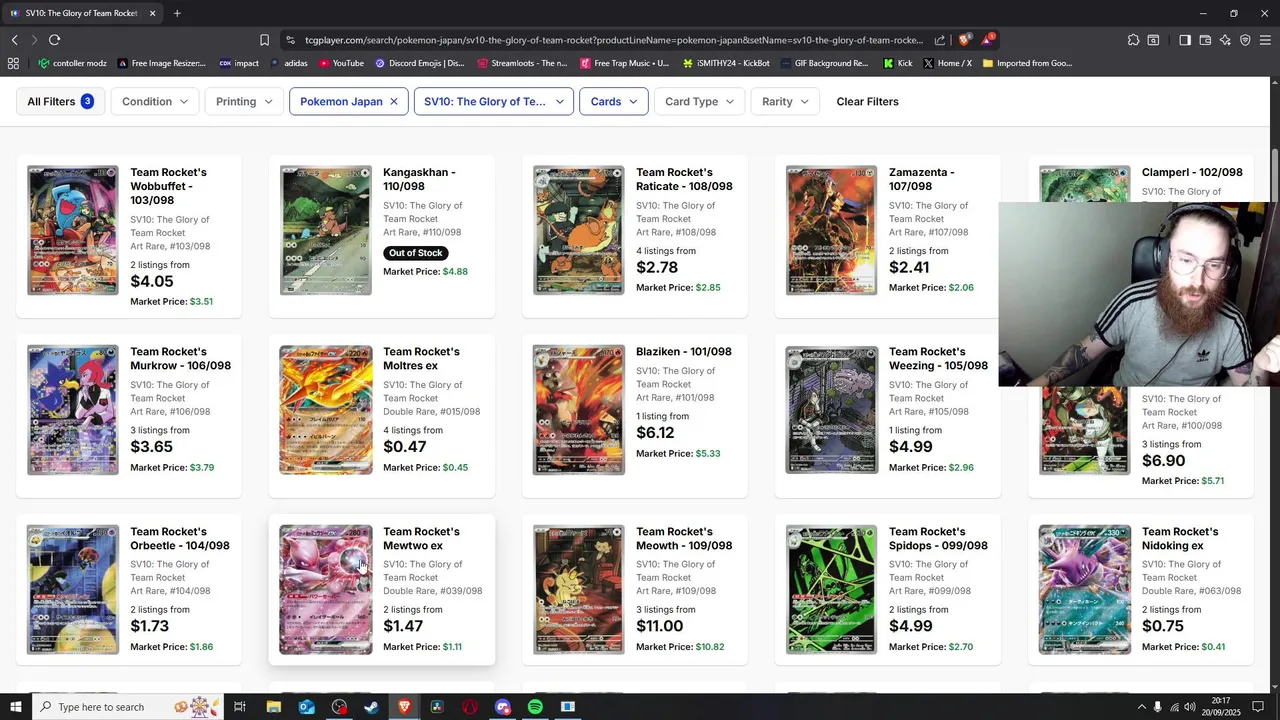The image size is (1280, 720).
Task: Open the Imported from Google bookmarks folder
Action: (x=1027, y=63)
